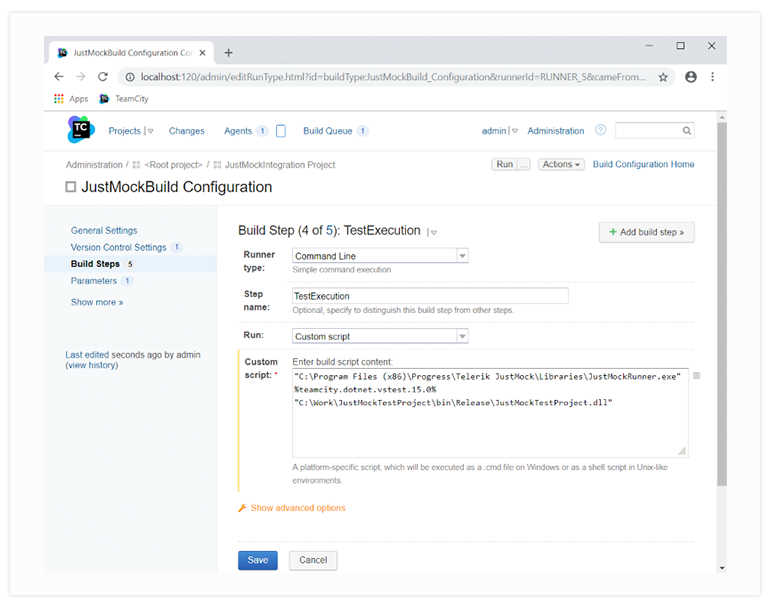Open the Agents page
The height and width of the screenshot is (609, 770).
point(238,131)
